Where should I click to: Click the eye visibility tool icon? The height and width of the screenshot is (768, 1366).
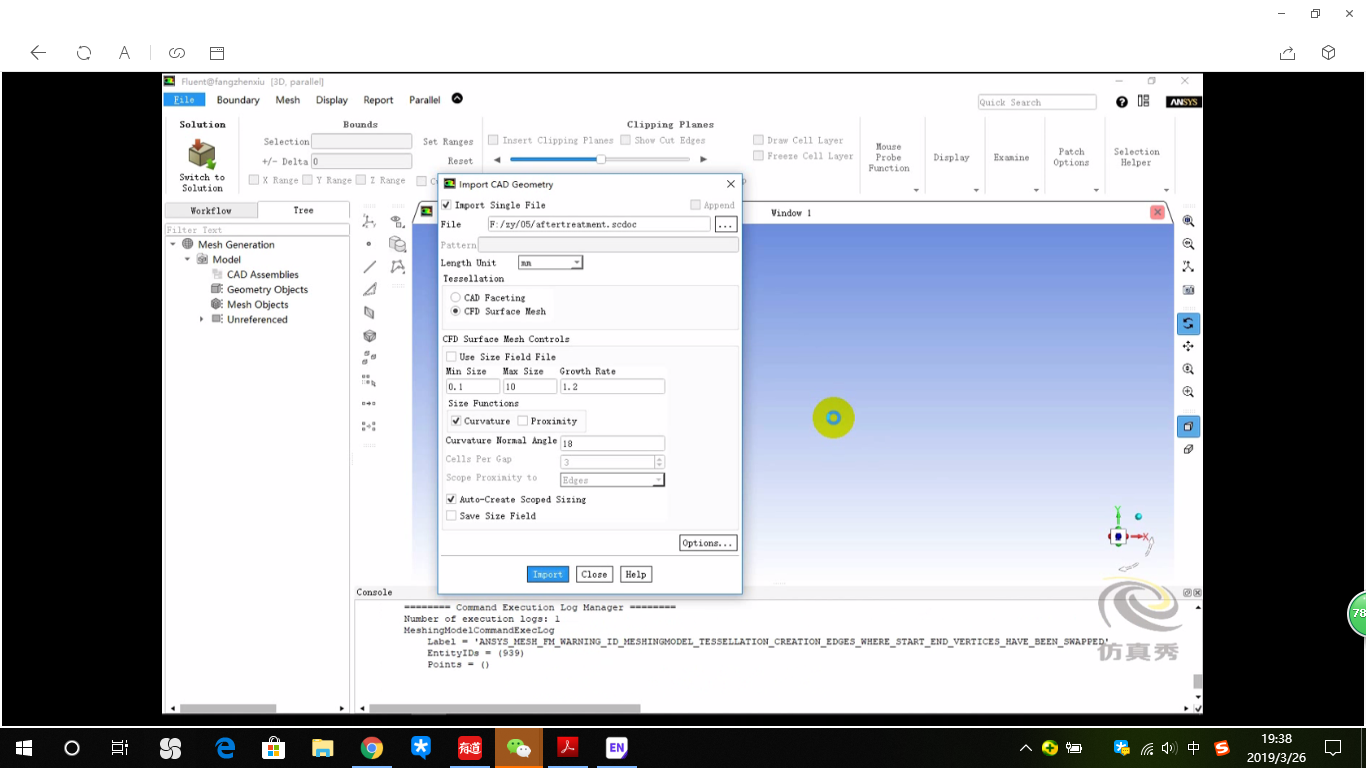click(x=397, y=221)
